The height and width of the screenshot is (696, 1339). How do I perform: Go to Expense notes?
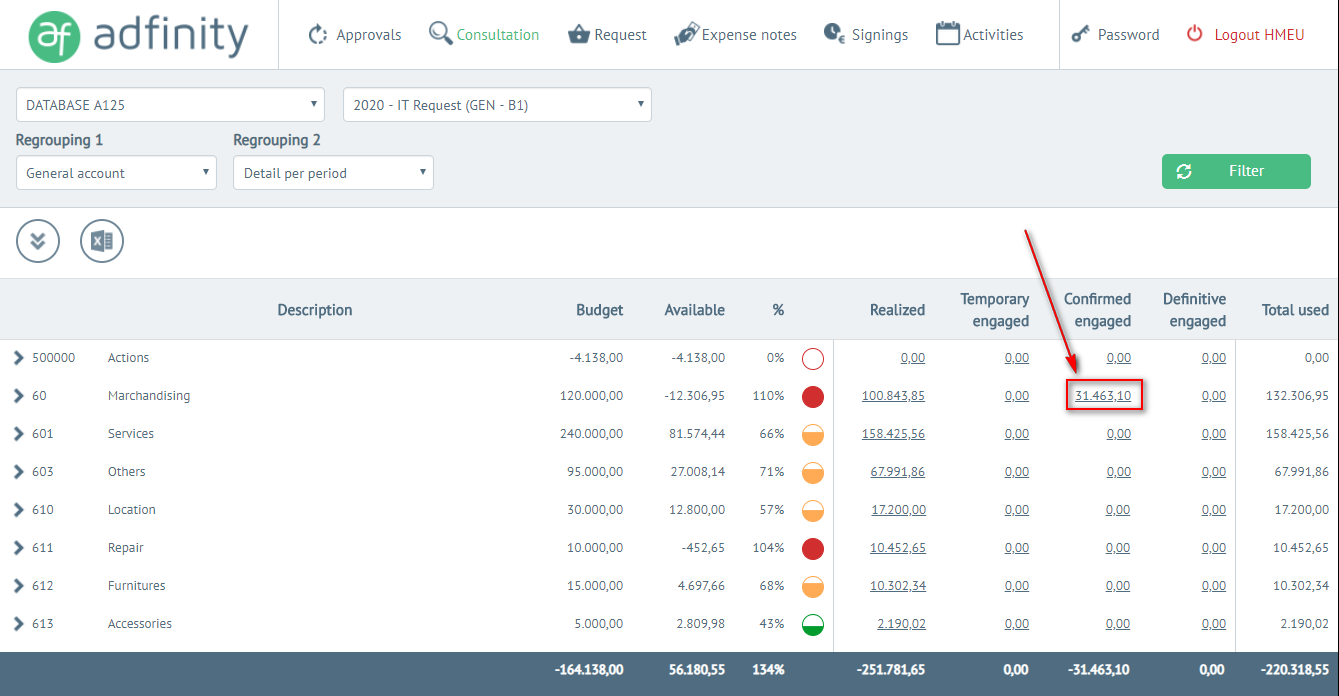point(736,35)
